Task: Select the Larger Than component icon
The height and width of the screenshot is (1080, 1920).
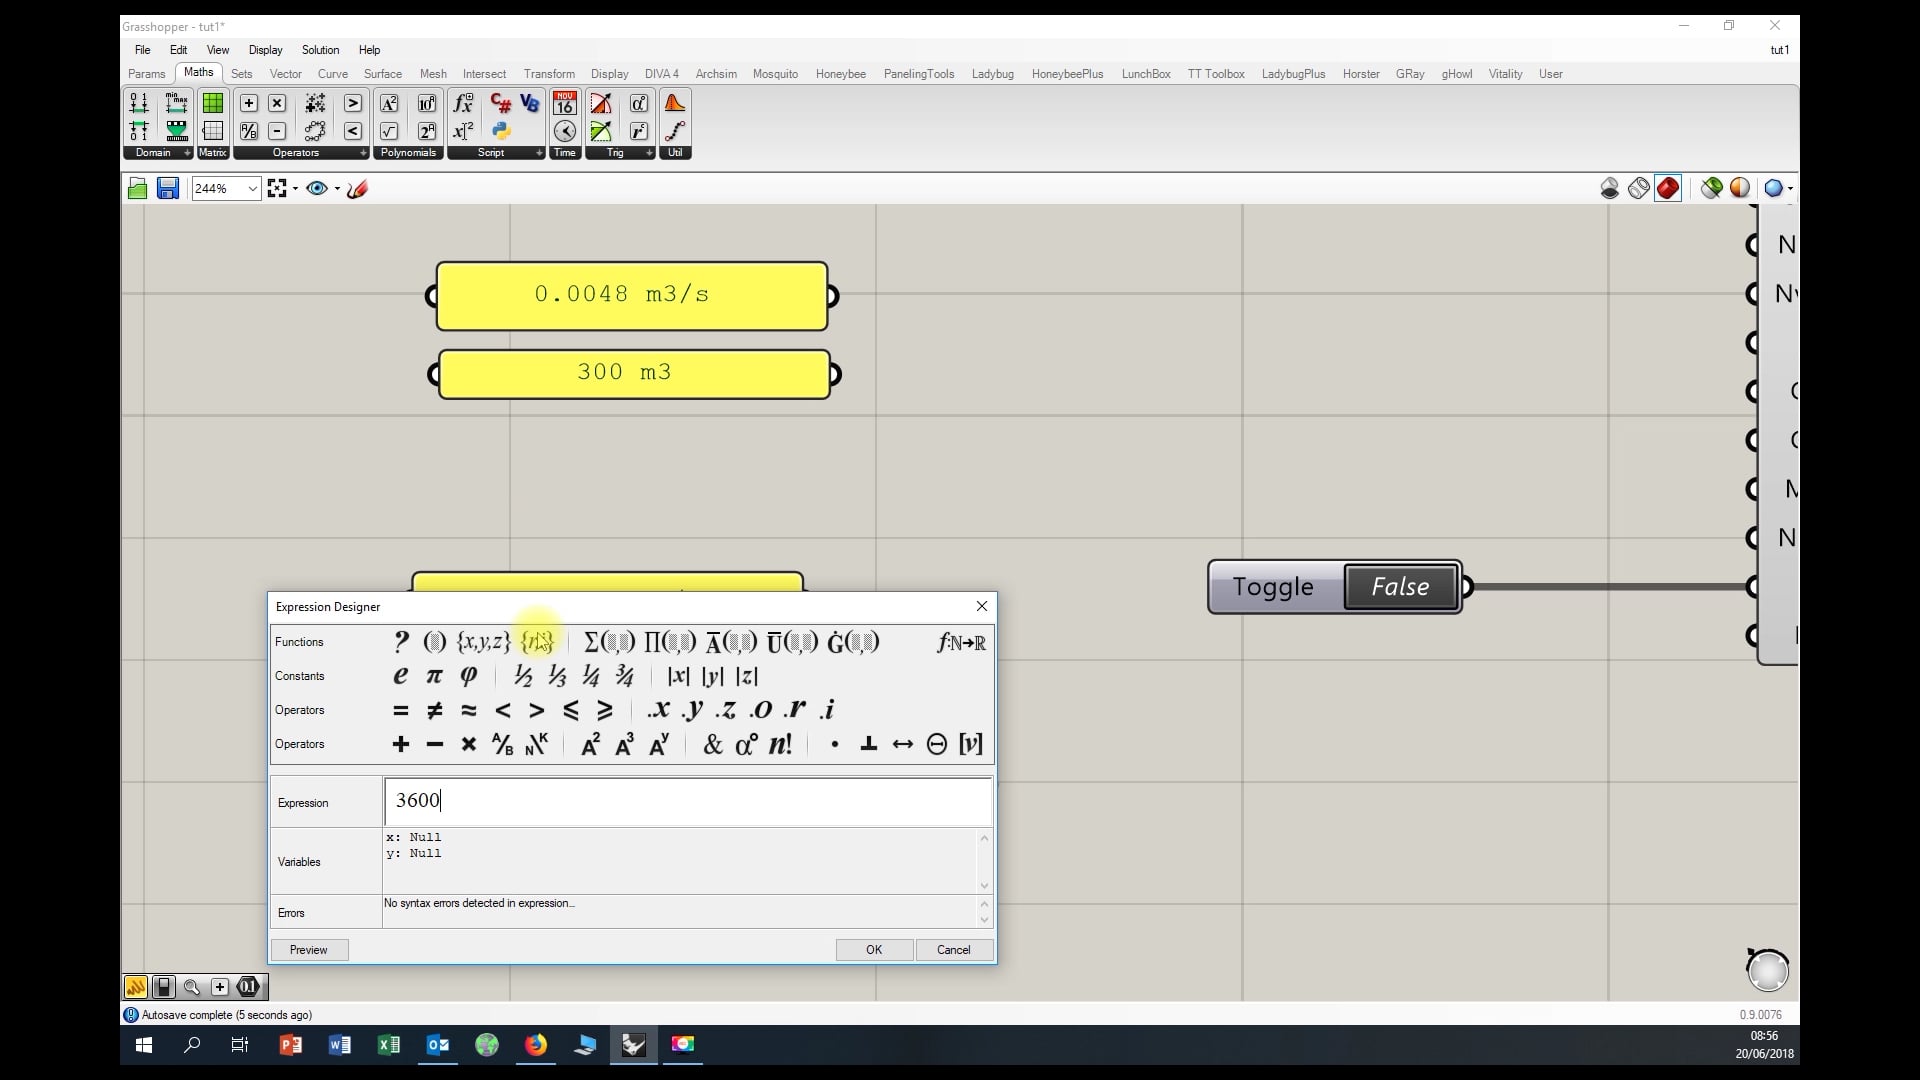Action: (x=353, y=103)
